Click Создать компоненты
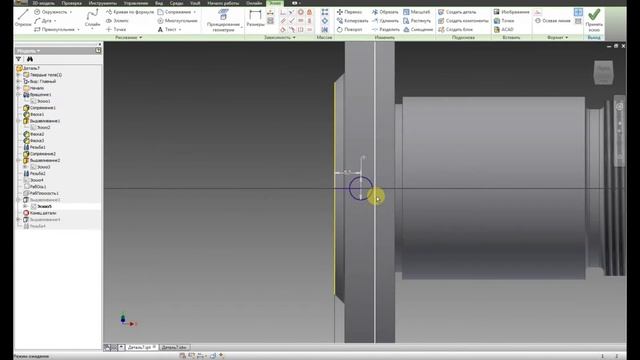The width and height of the screenshot is (640, 360). (x=463, y=21)
